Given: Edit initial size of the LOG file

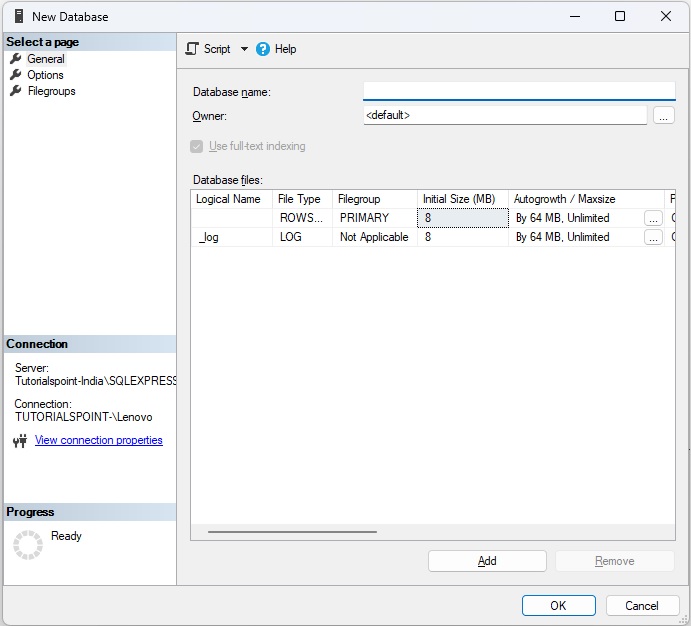Looking at the screenshot, I should click(x=463, y=237).
